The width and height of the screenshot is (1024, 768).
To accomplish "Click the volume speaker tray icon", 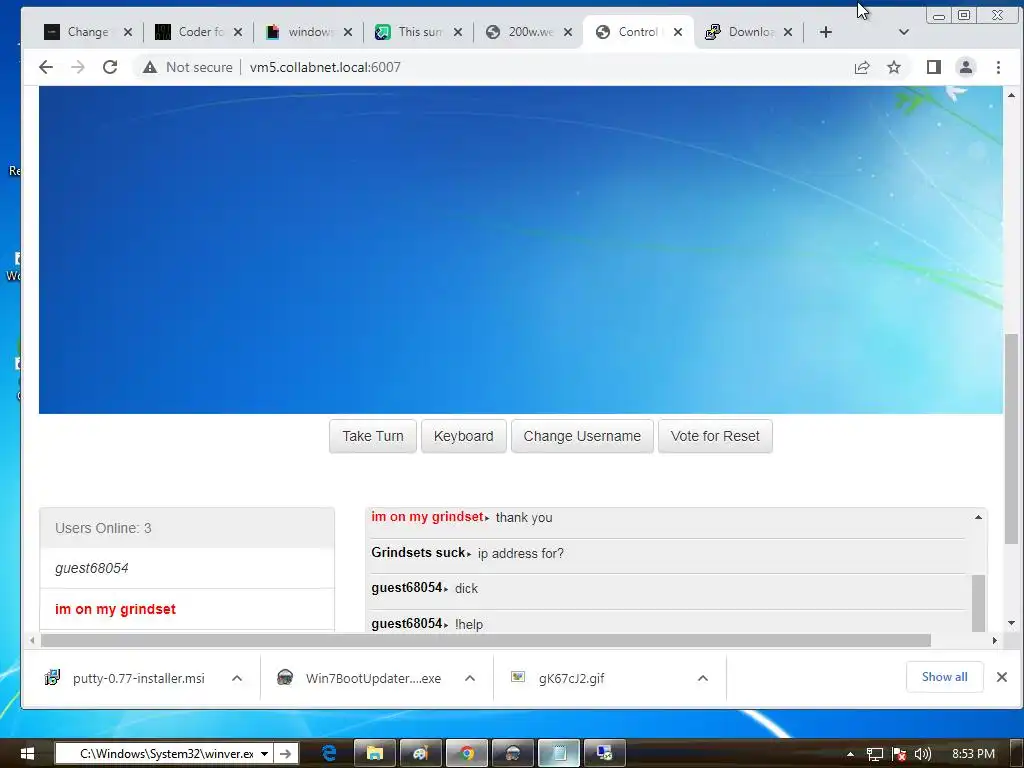I will pos(923,754).
